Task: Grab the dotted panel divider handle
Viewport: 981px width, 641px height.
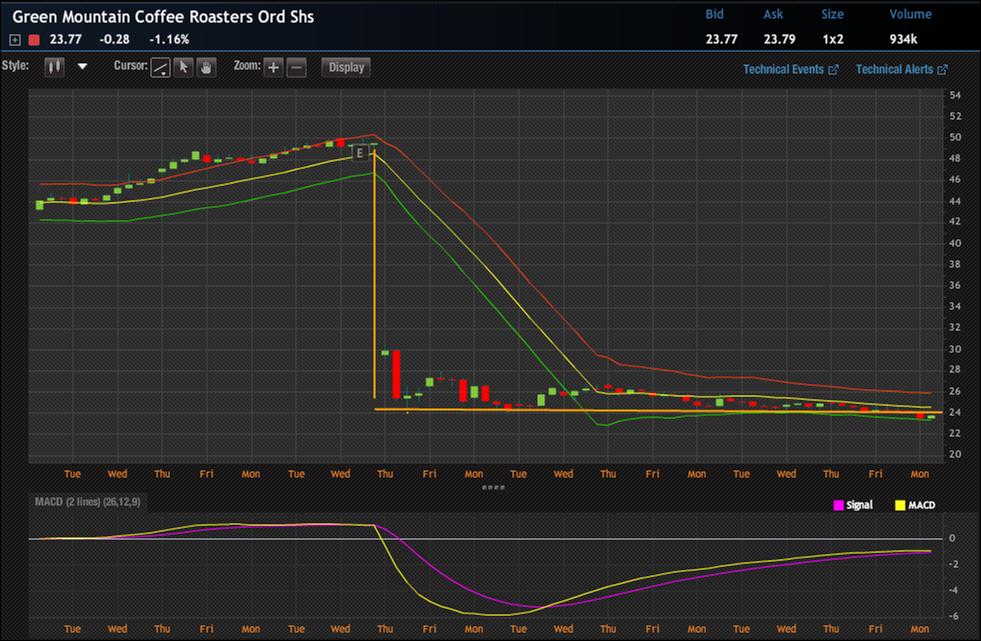Action: 493,488
